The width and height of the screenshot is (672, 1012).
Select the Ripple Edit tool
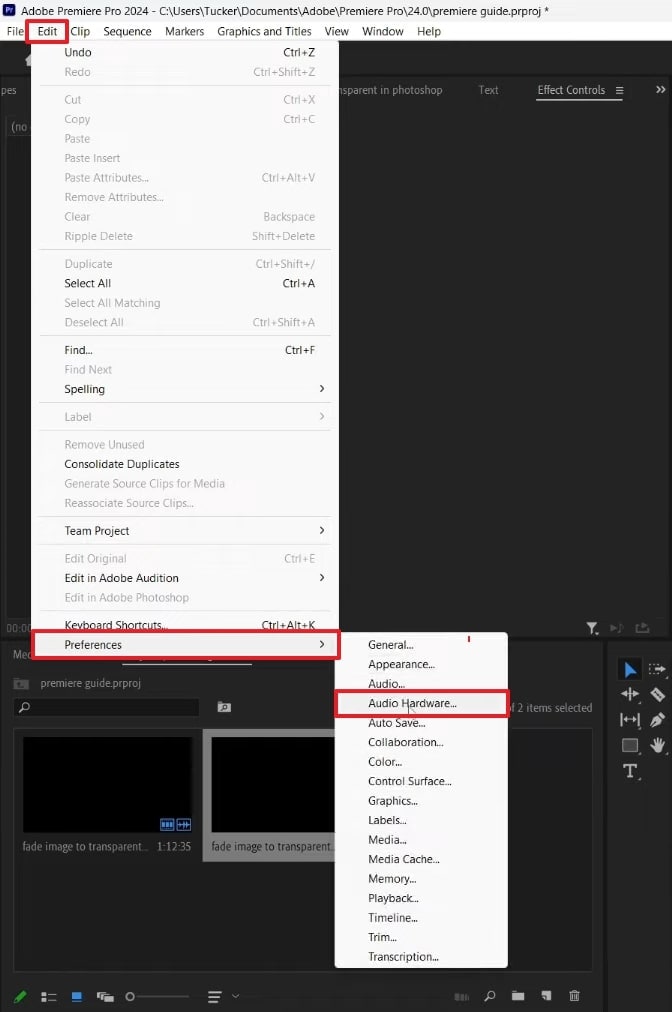tap(630, 694)
